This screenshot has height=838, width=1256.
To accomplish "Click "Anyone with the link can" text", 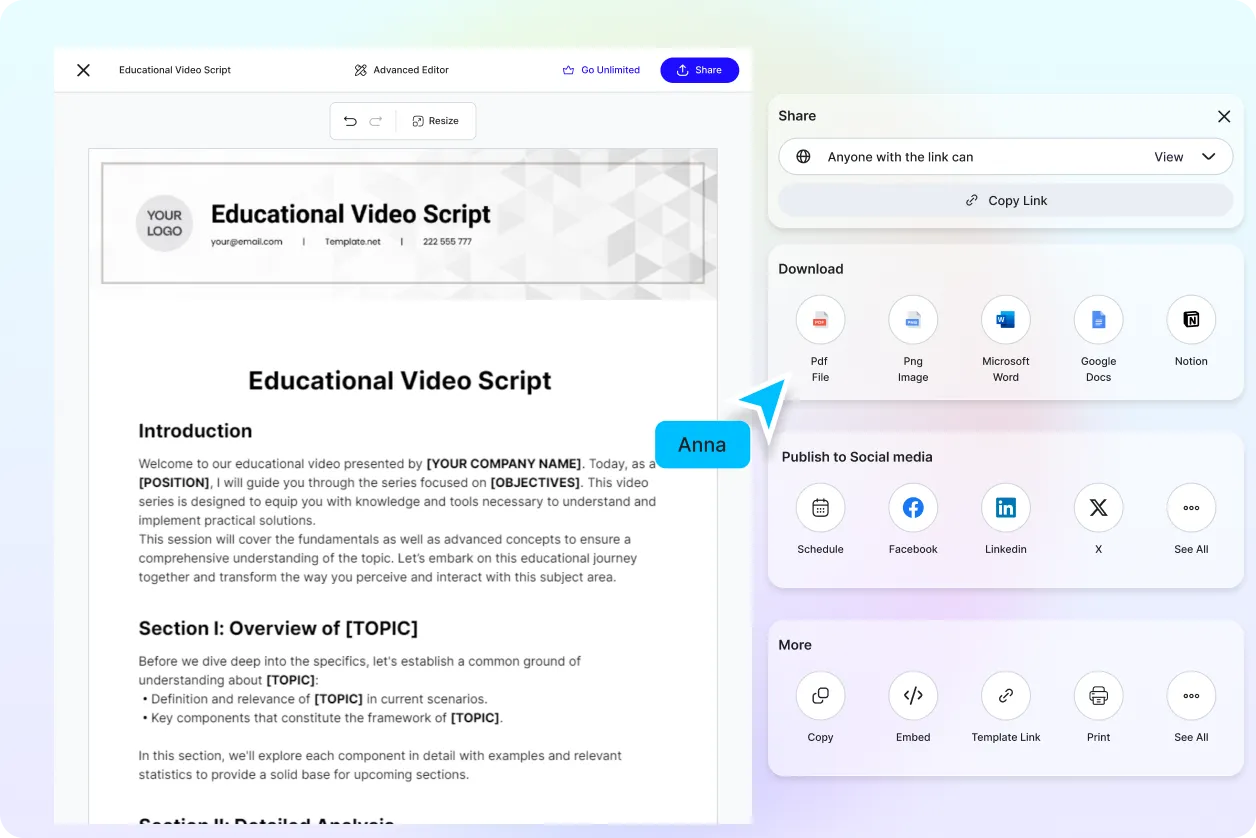I will click(x=900, y=157).
